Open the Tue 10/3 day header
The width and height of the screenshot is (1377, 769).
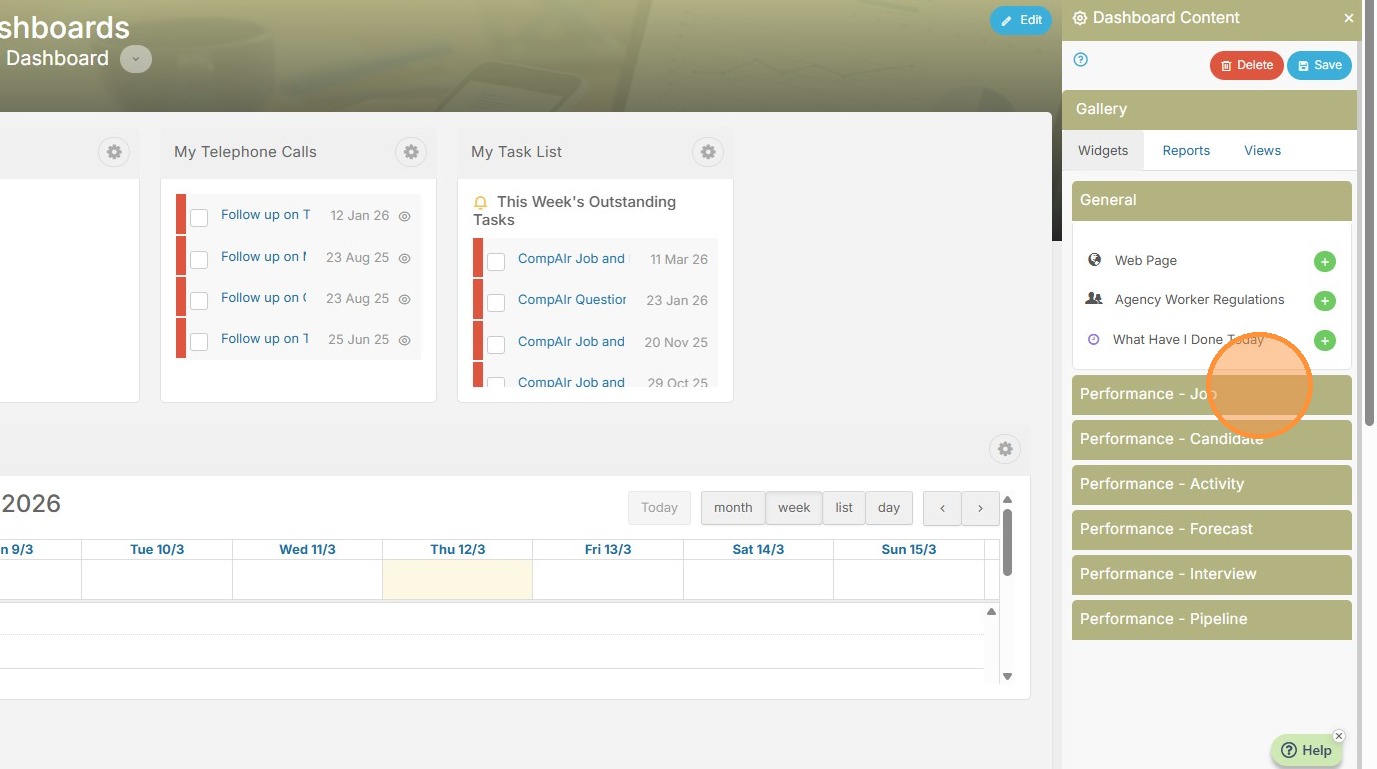pyautogui.click(x=157, y=550)
